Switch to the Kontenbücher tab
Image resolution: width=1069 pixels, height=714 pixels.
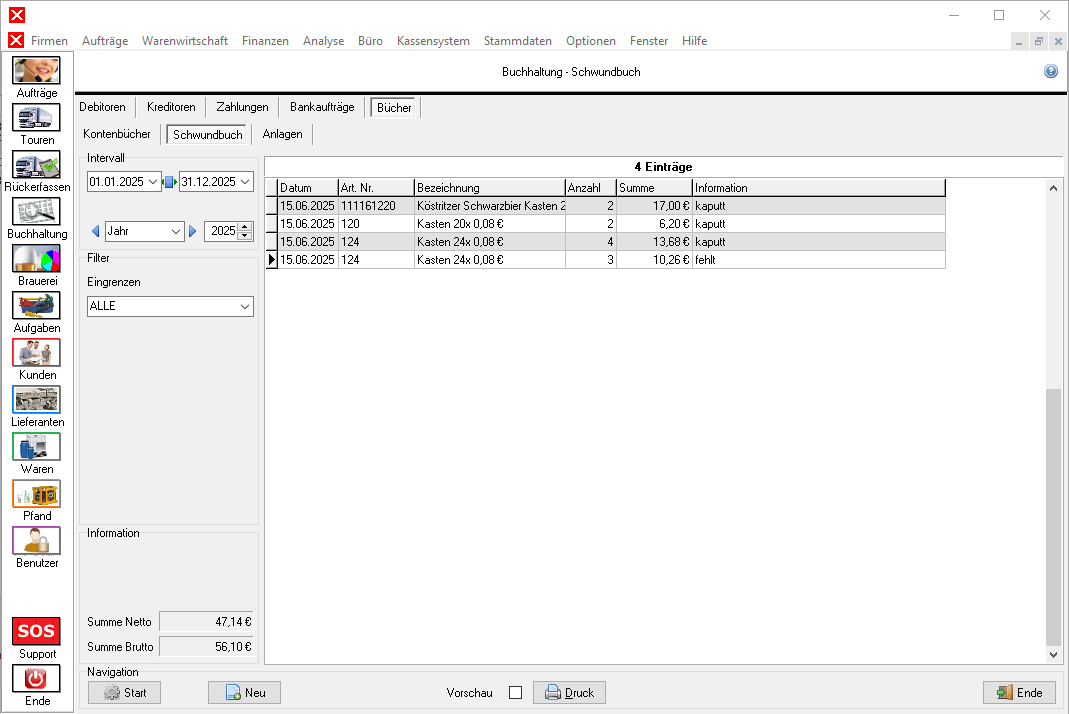coord(117,134)
